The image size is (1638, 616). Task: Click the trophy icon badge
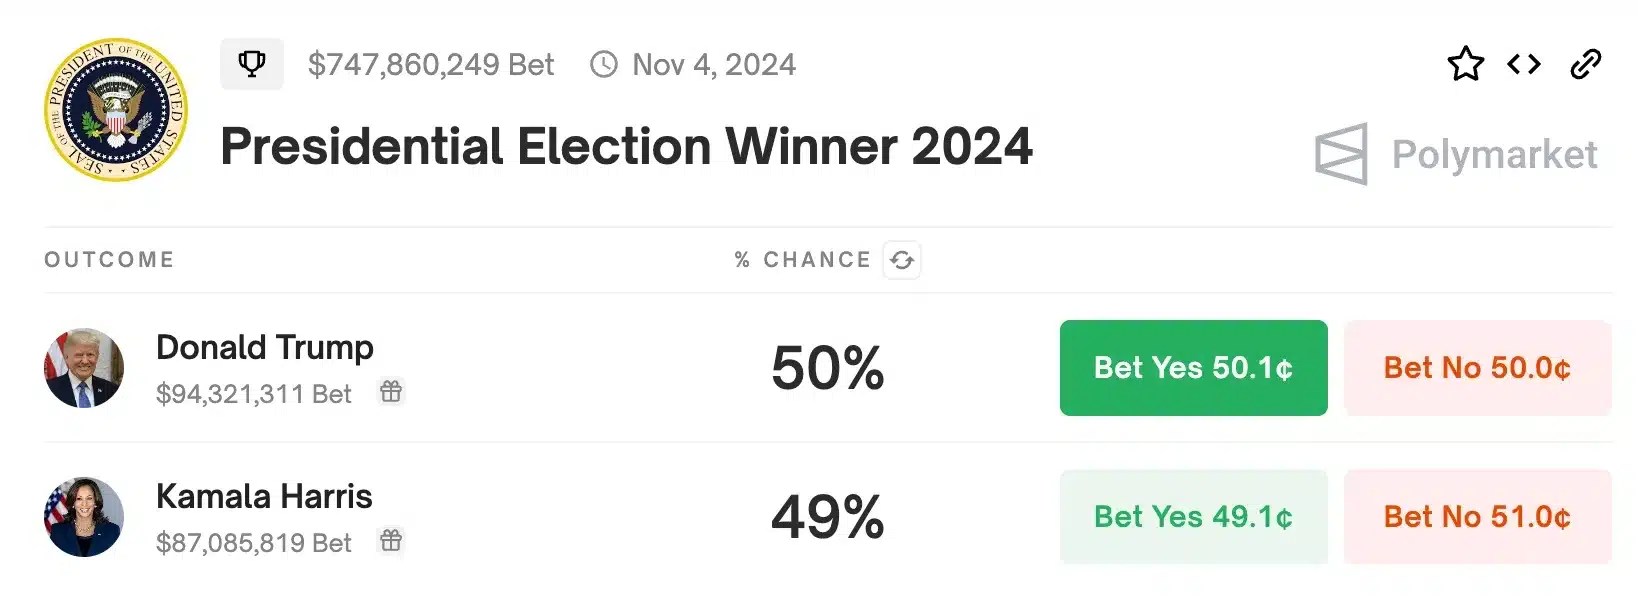coord(251,64)
